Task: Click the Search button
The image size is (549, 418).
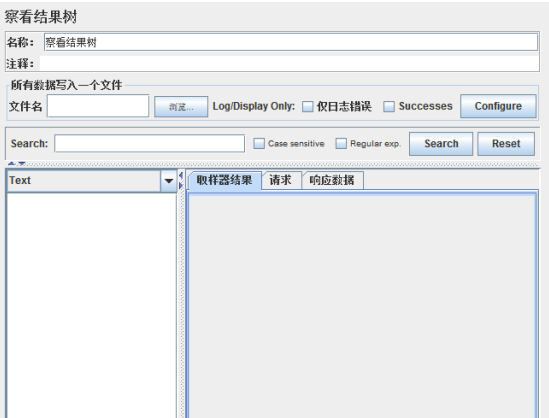Action: point(441,144)
